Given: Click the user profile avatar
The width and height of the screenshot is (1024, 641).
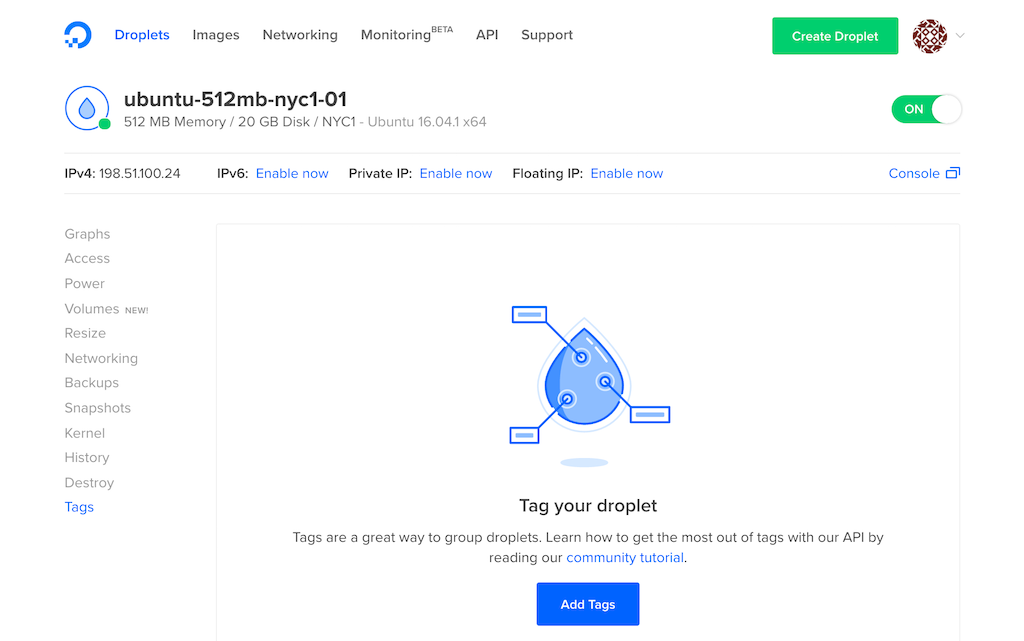Looking at the screenshot, I should (x=929, y=35).
